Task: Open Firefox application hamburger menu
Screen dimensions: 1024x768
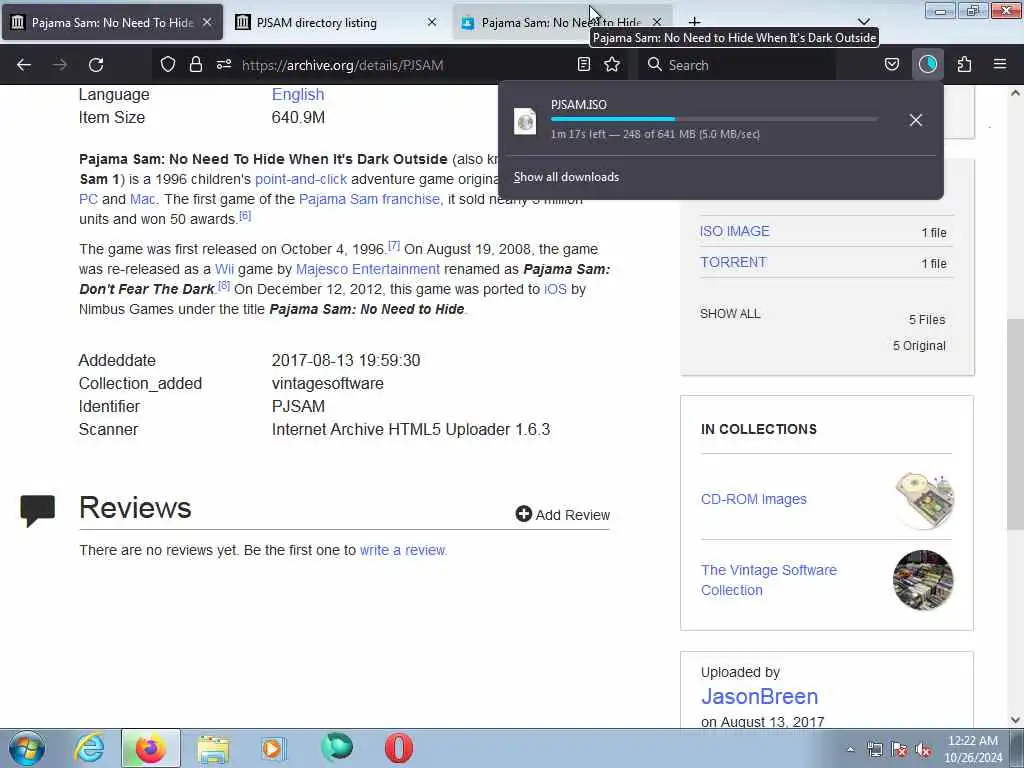Action: [x=1000, y=65]
